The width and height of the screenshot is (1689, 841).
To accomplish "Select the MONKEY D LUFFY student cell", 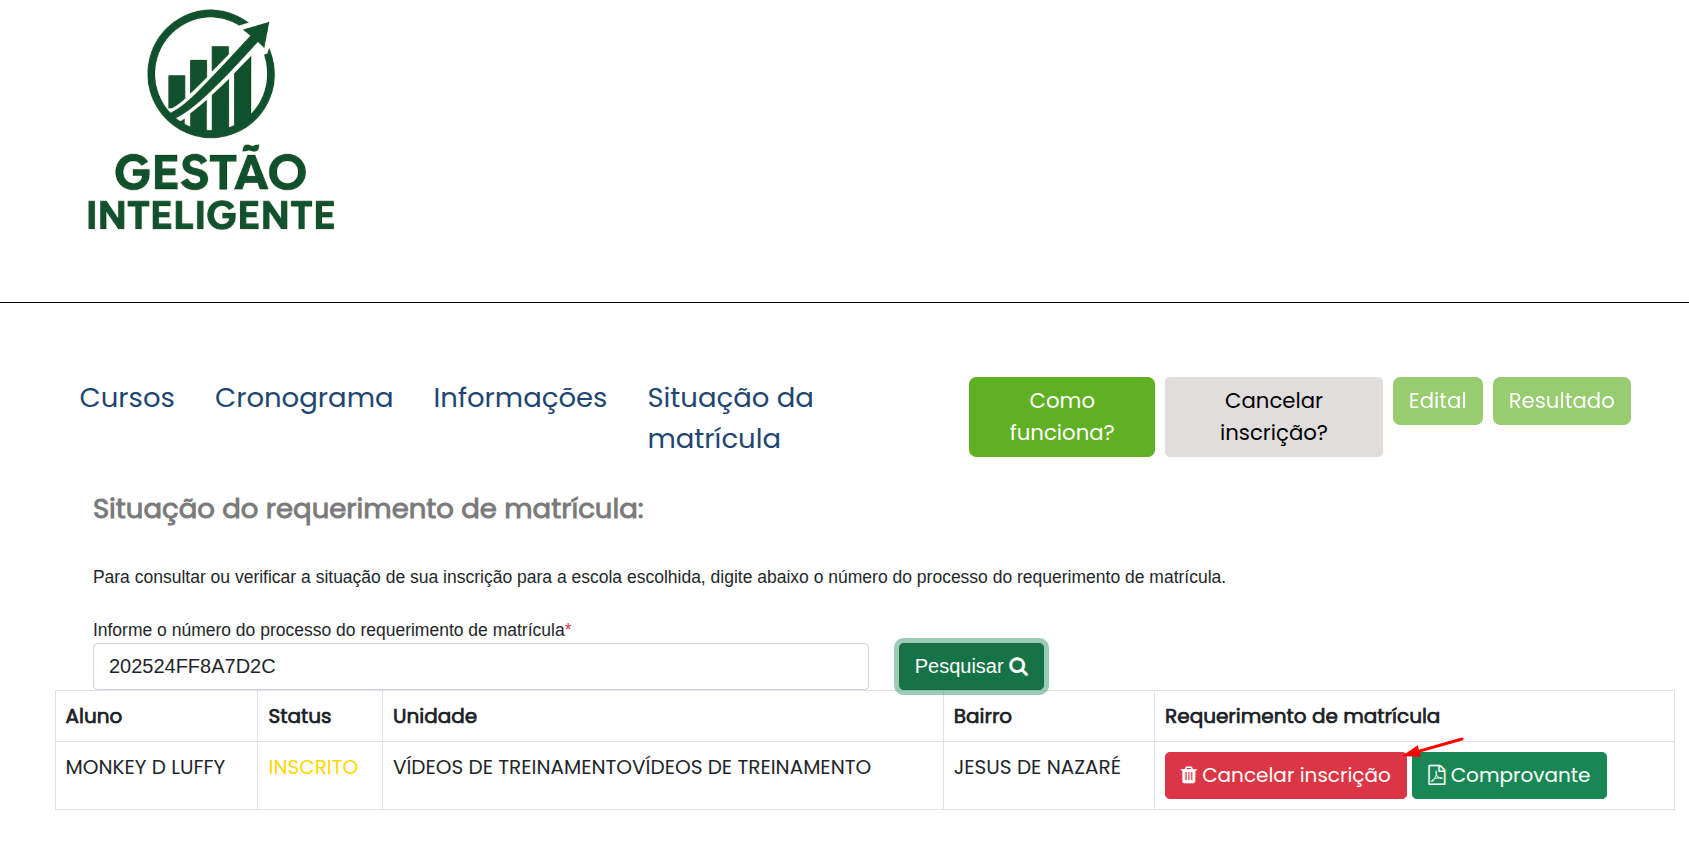I will pyautogui.click(x=145, y=767).
